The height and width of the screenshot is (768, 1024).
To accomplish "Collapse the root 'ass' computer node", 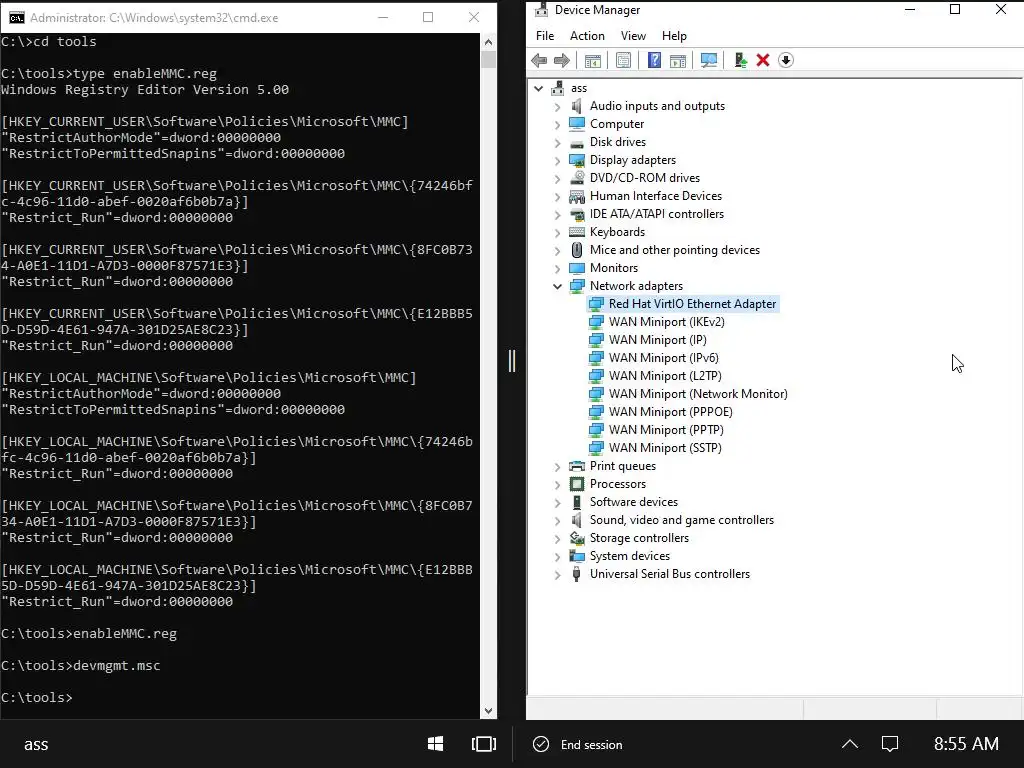I will pyautogui.click(x=539, y=88).
